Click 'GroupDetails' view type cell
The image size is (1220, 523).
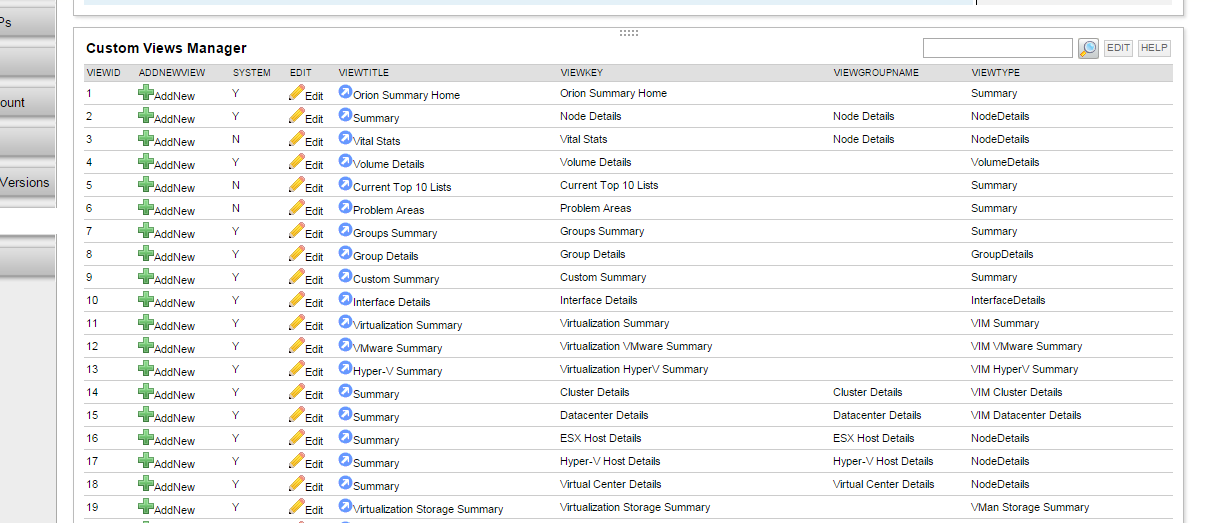click(x=1002, y=254)
